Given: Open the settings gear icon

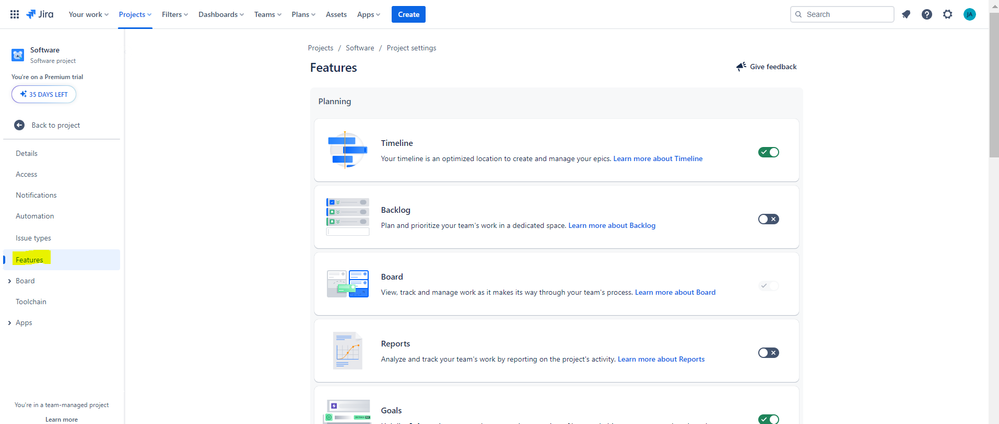Looking at the screenshot, I should pos(947,14).
